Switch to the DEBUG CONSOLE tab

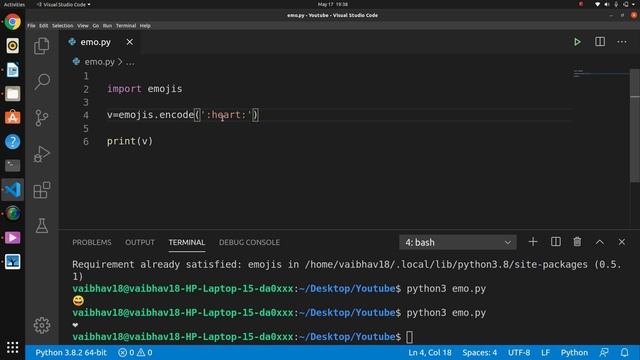249,242
